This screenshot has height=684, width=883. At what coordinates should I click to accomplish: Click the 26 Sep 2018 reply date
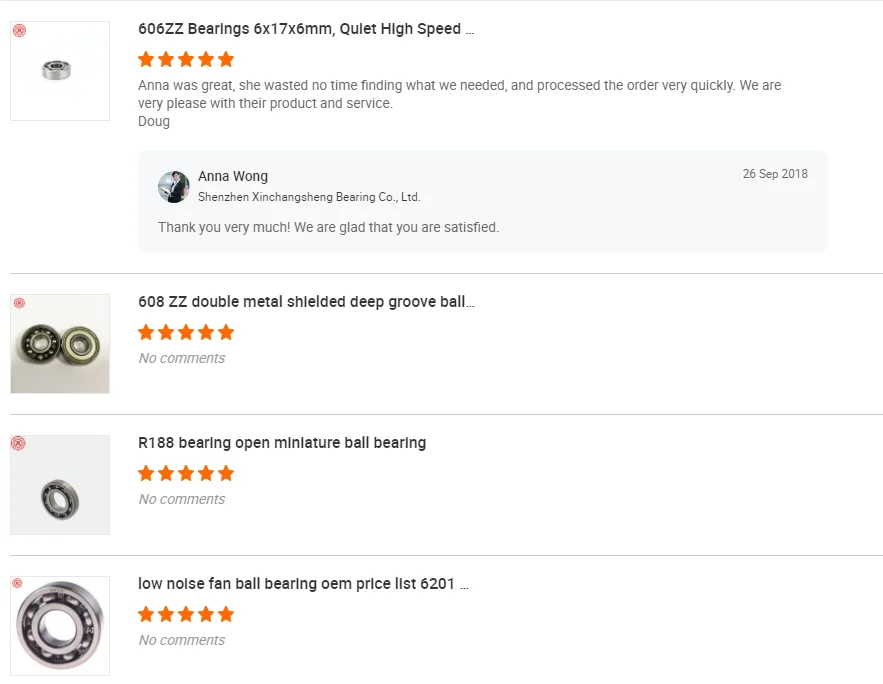pyautogui.click(x=775, y=174)
